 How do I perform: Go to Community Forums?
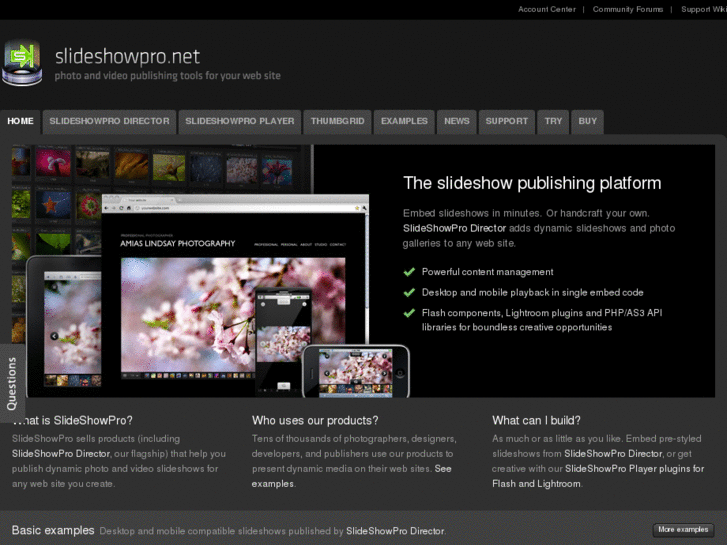[628, 9]
